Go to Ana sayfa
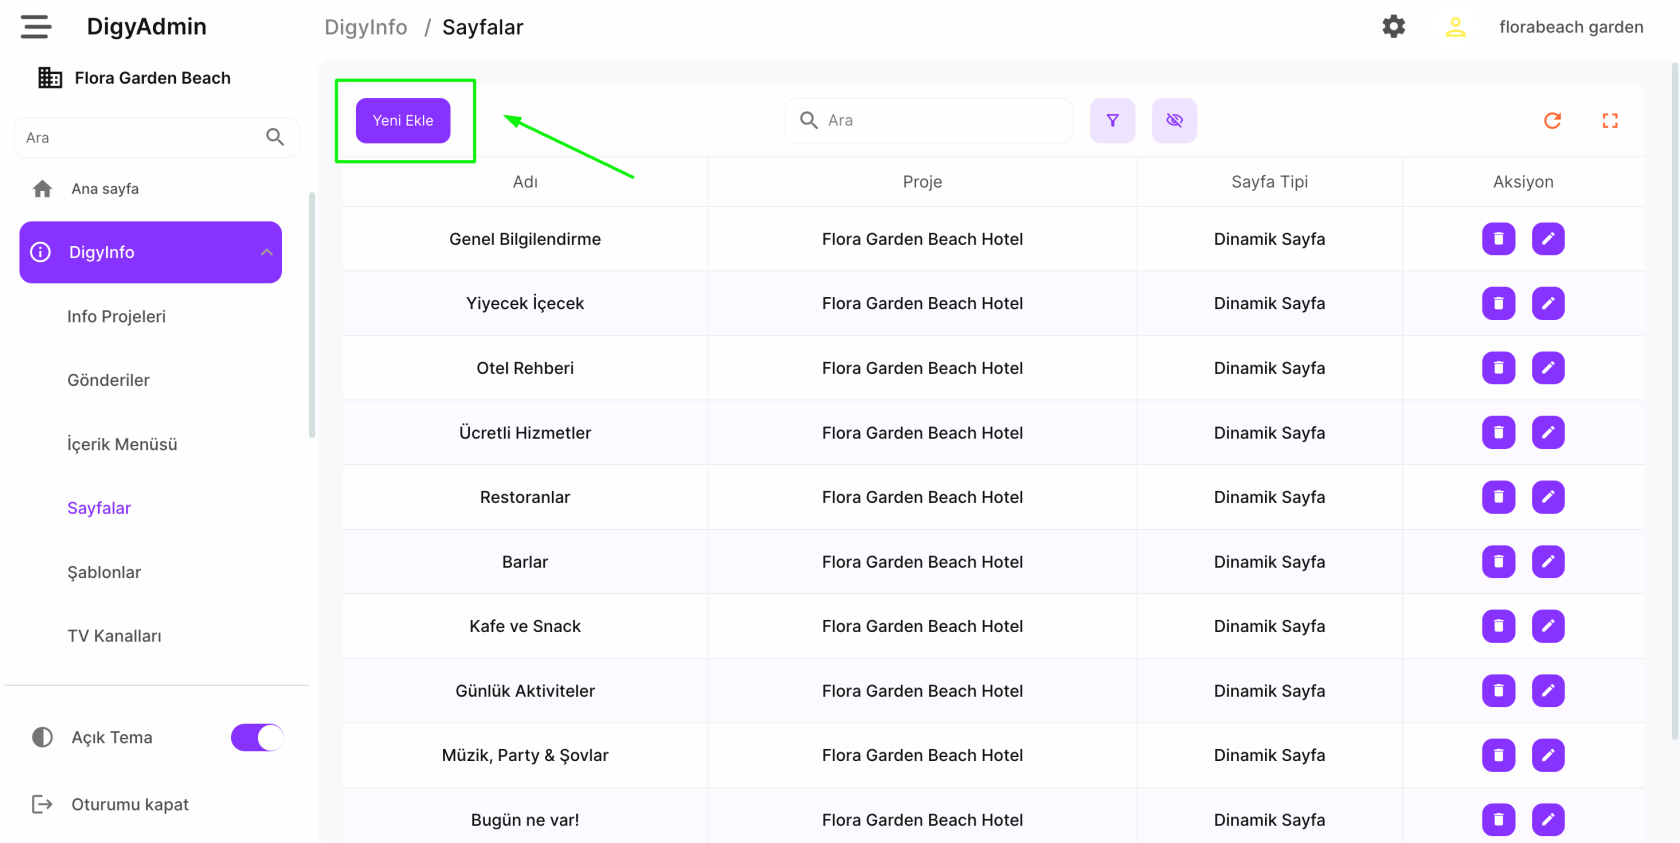1680x843 pixels. coord(105,189)
